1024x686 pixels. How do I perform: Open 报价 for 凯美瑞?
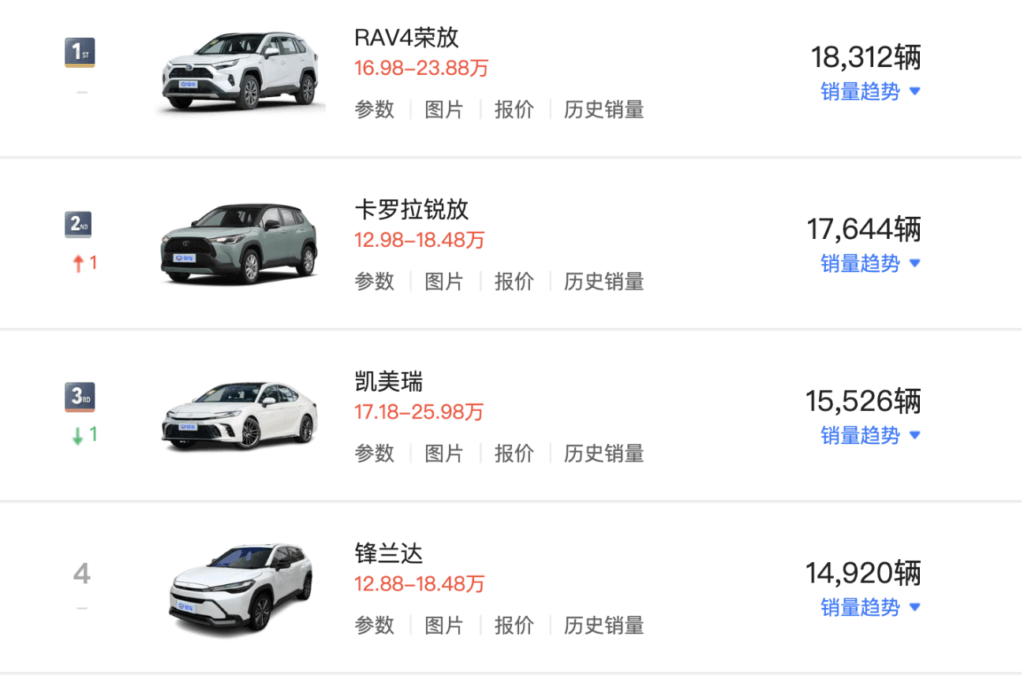click(514, 454)
